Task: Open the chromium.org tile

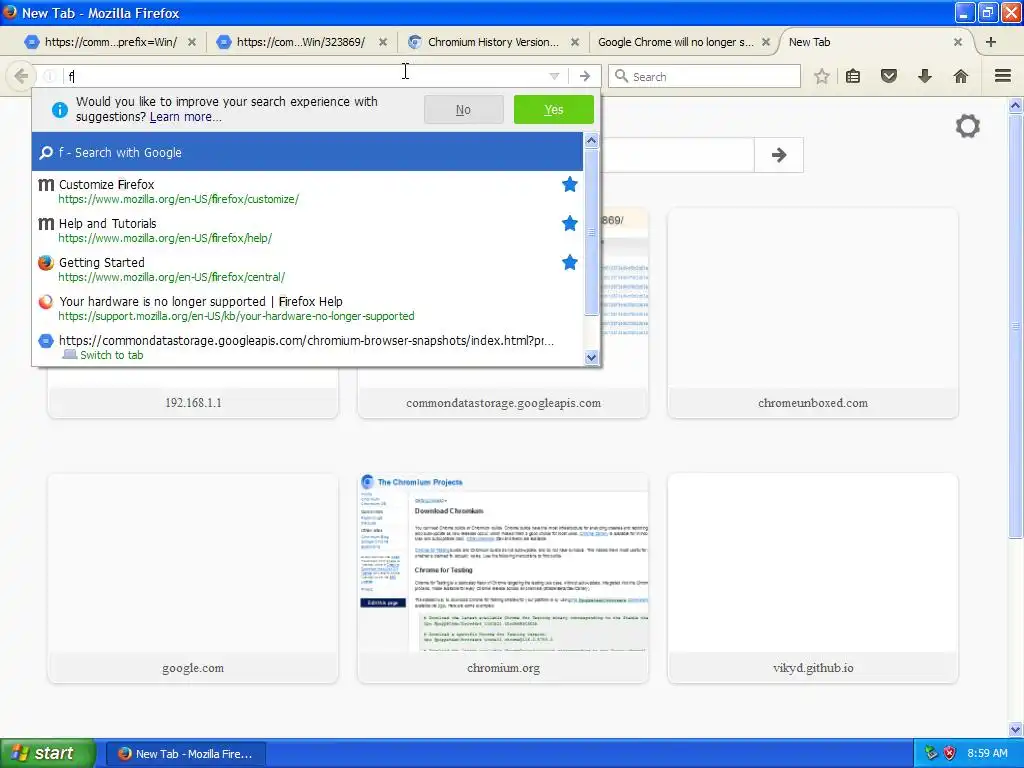Action: point(503,578)
